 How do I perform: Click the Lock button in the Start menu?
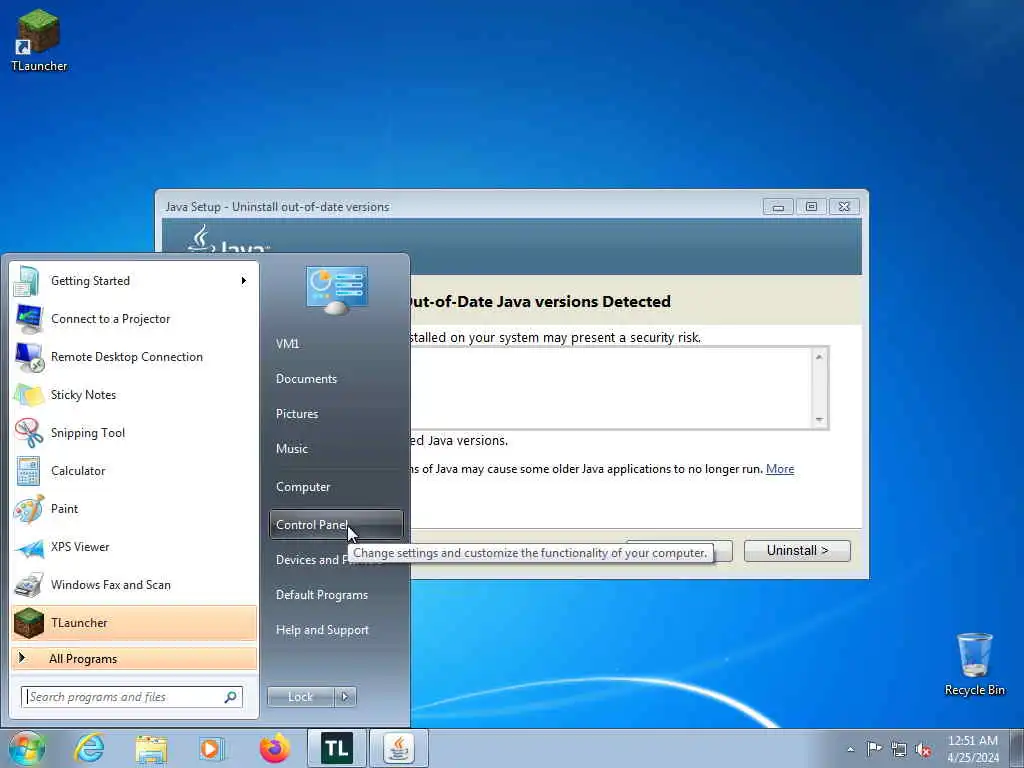(x=301, y=697)
